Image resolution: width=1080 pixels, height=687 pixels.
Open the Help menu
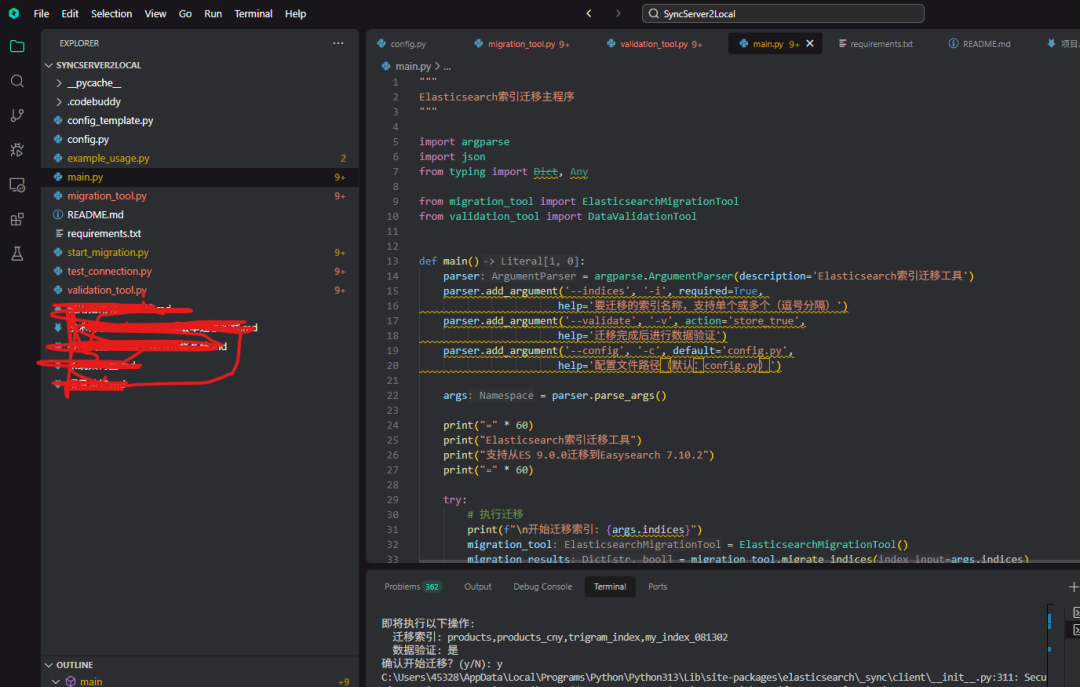pyautogui.click(x=295, y=13)
